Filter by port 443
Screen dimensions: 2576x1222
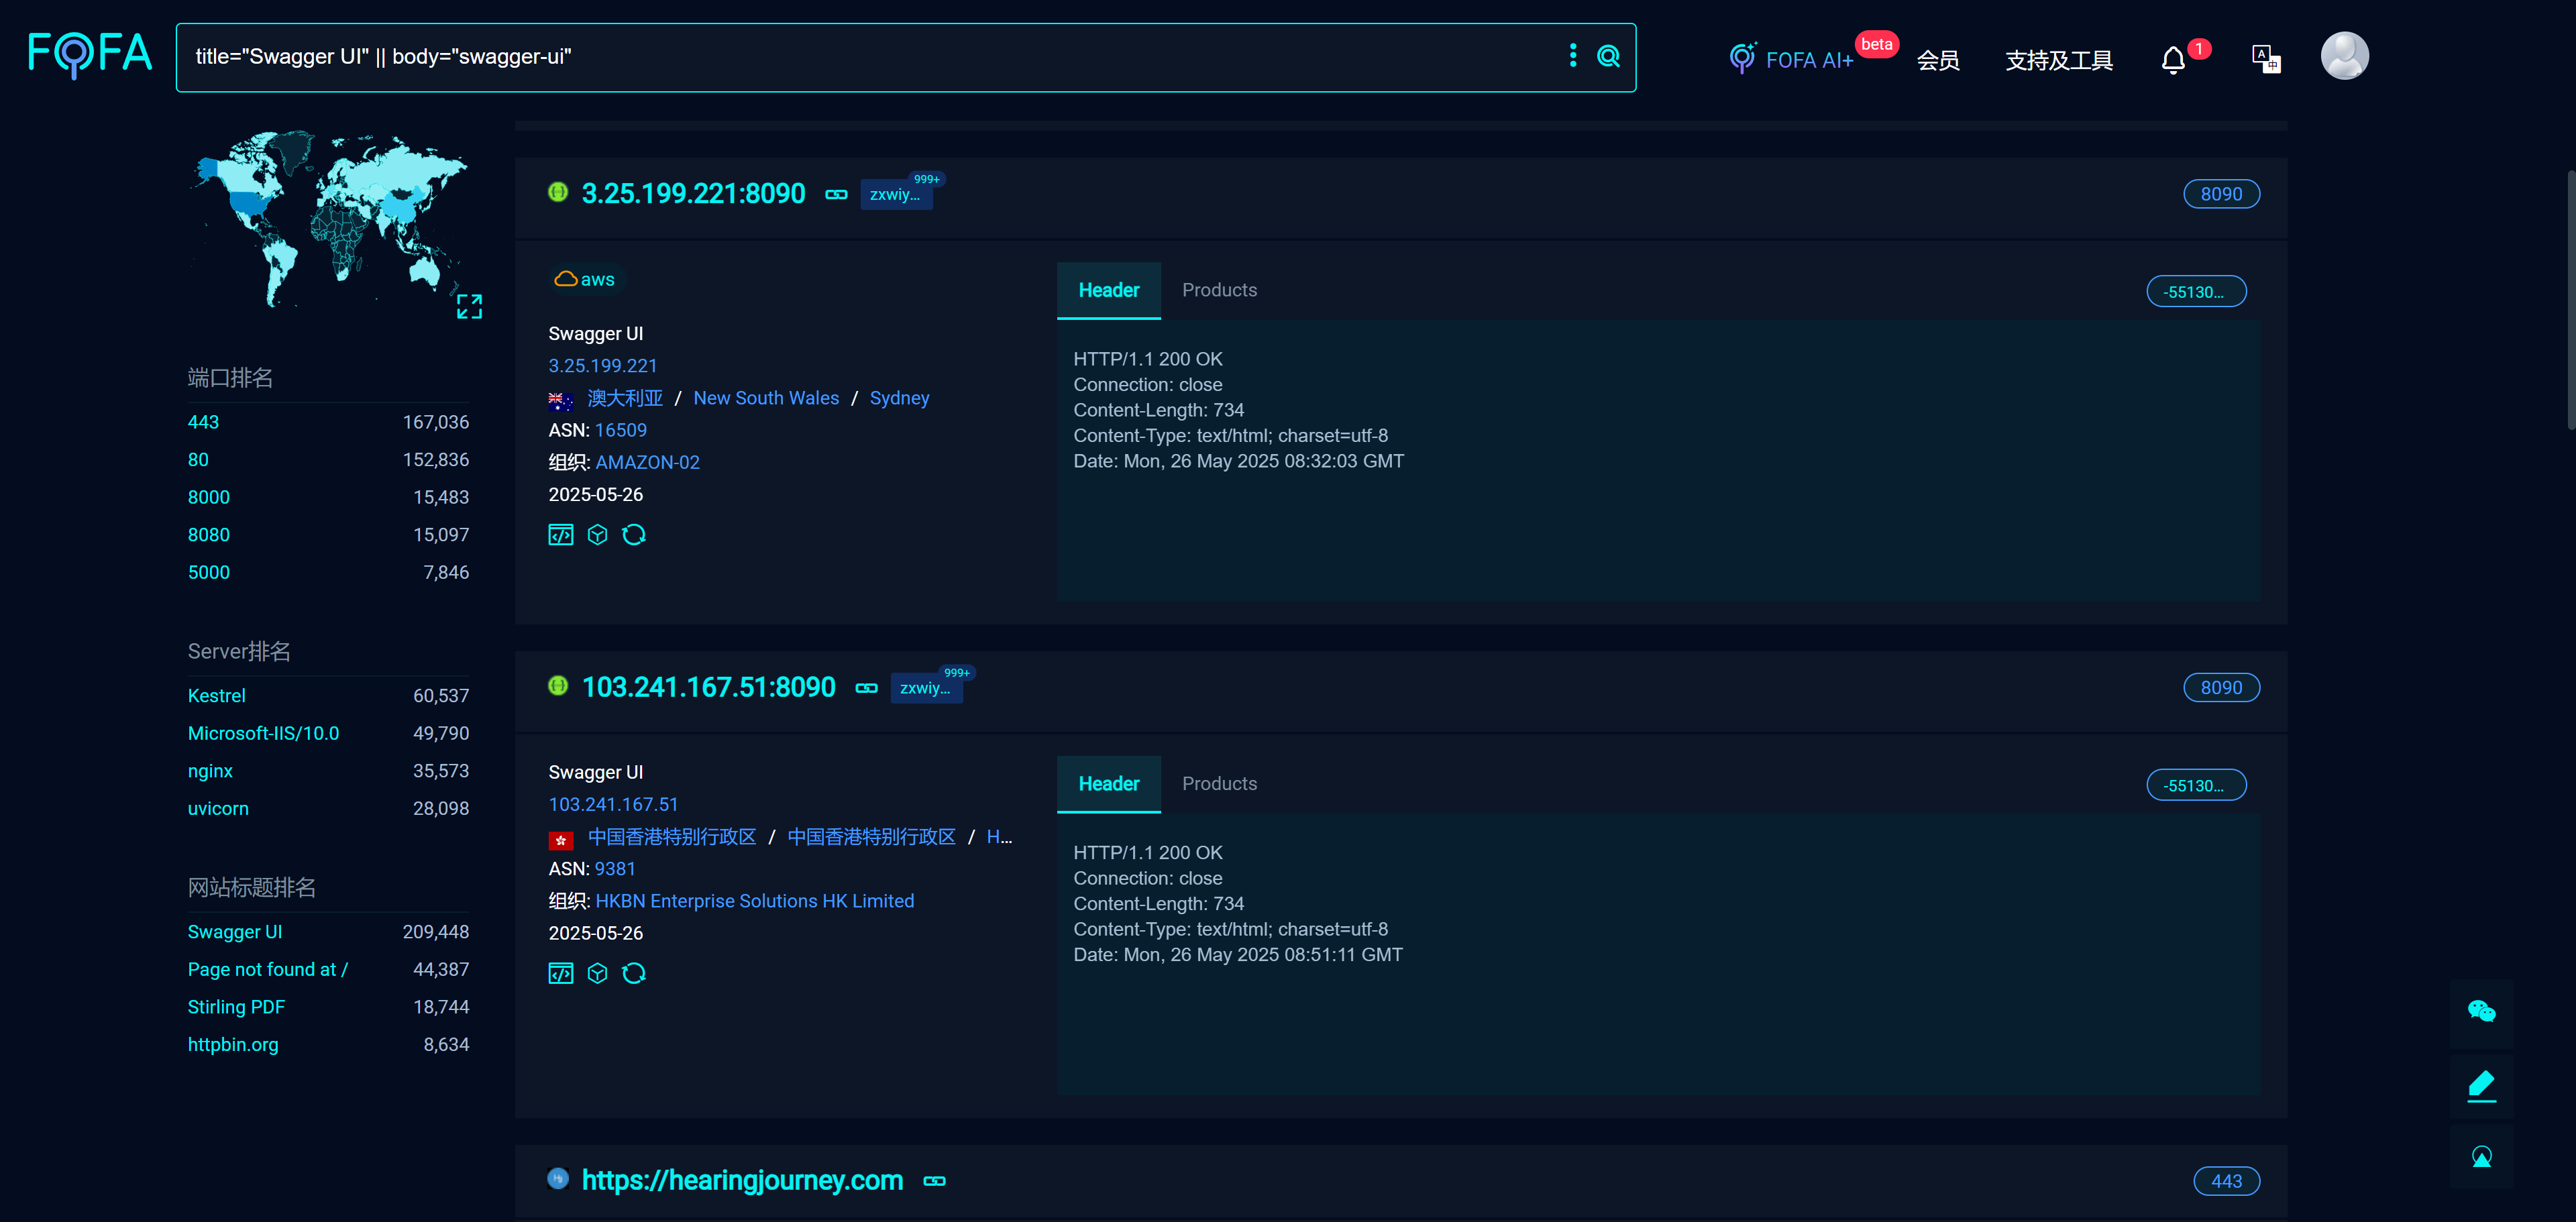[203, 422]
